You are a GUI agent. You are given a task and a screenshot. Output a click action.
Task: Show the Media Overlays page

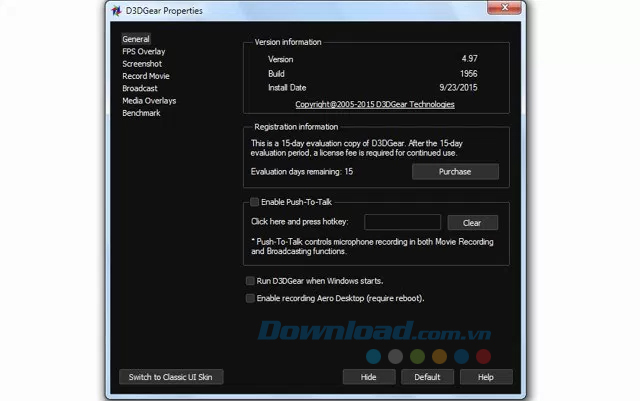coord(148,101)
